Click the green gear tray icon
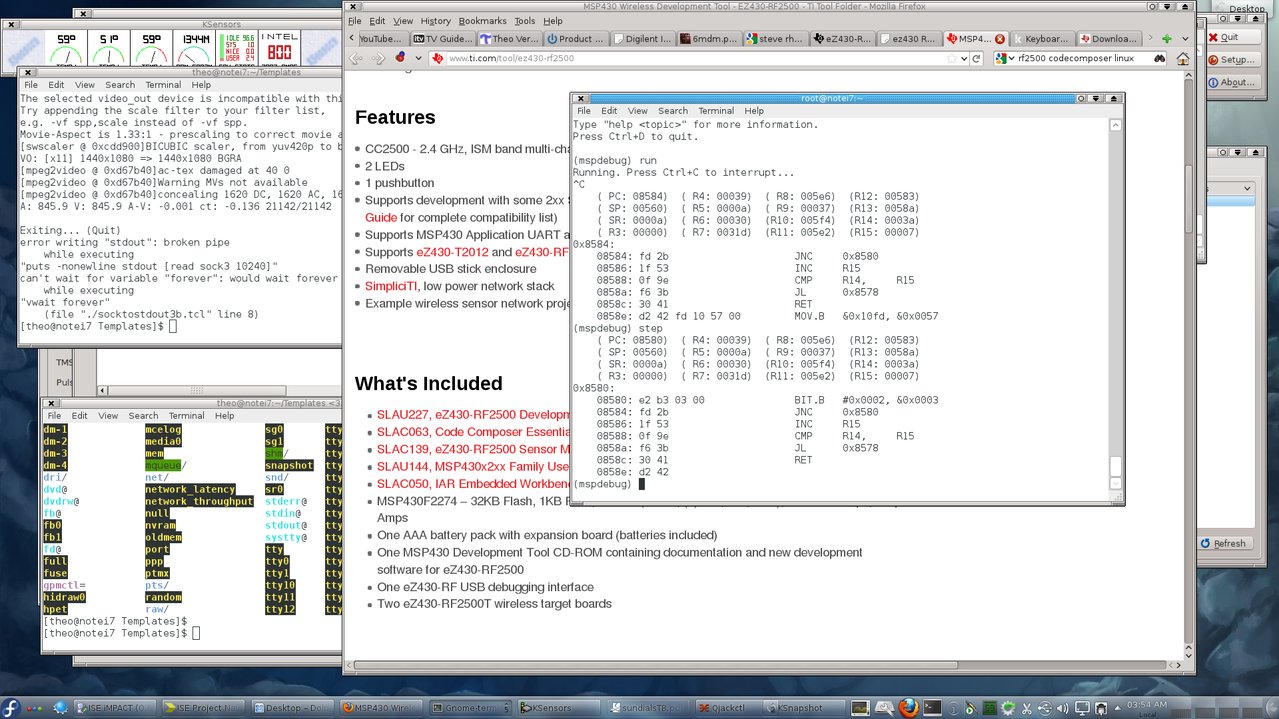The image size is (1279, 719). [1008, 708]
